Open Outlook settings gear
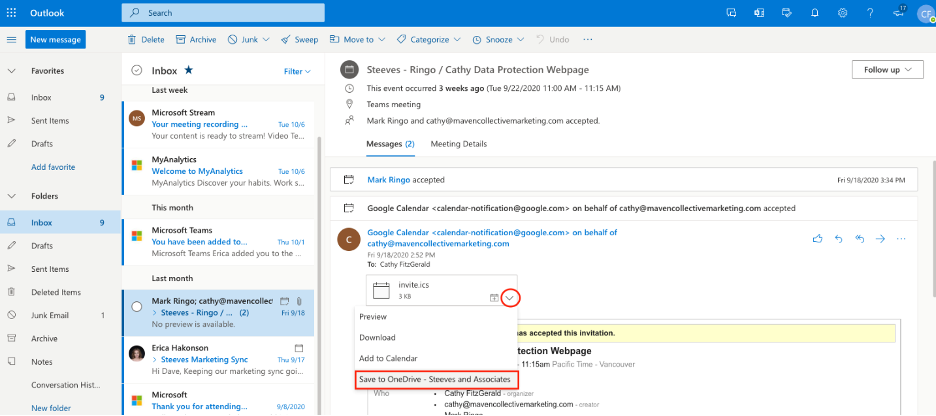 pos(842,13)
